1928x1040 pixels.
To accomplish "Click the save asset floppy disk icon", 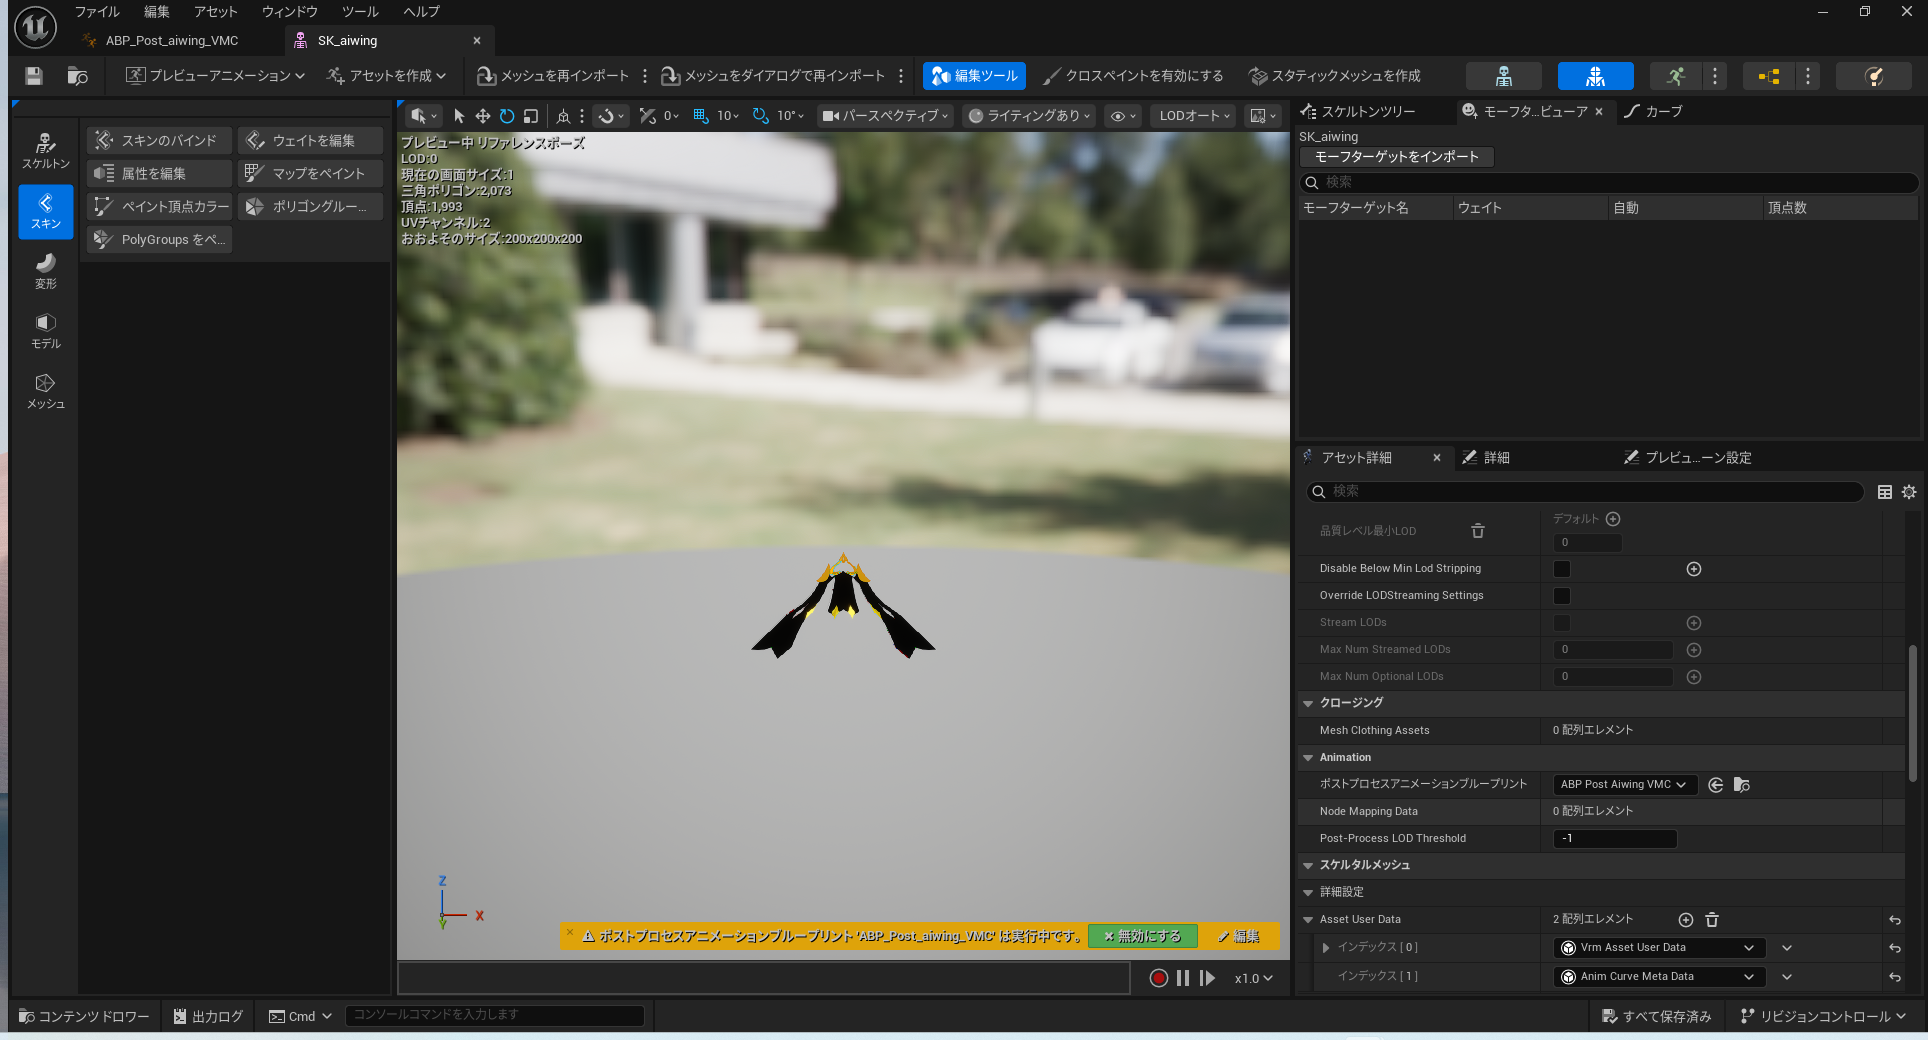I will click(34, 76).
